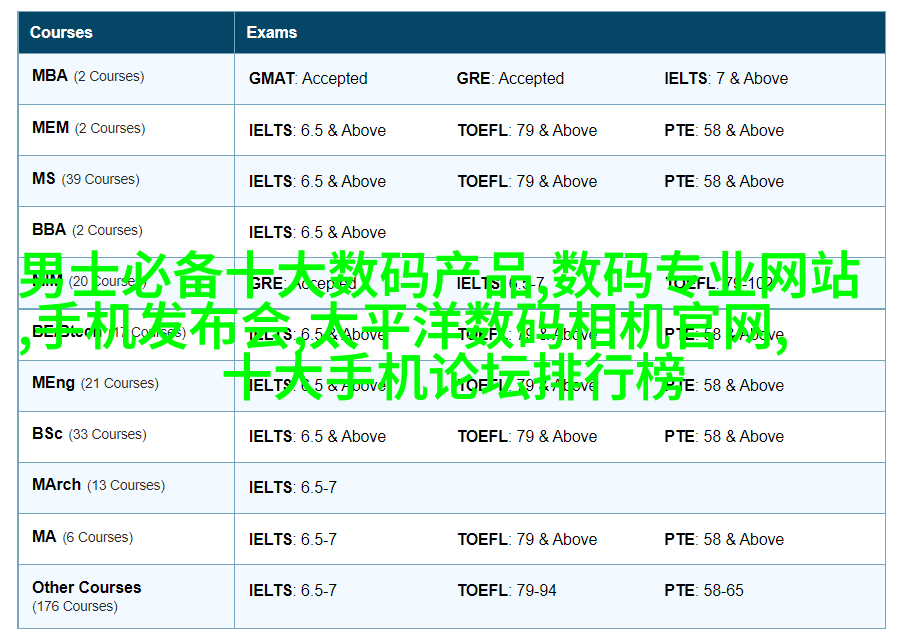This screenshot has height=639, width=901.
Task: Pick the TOEFL score in the MS row
Action: point(527,182)
